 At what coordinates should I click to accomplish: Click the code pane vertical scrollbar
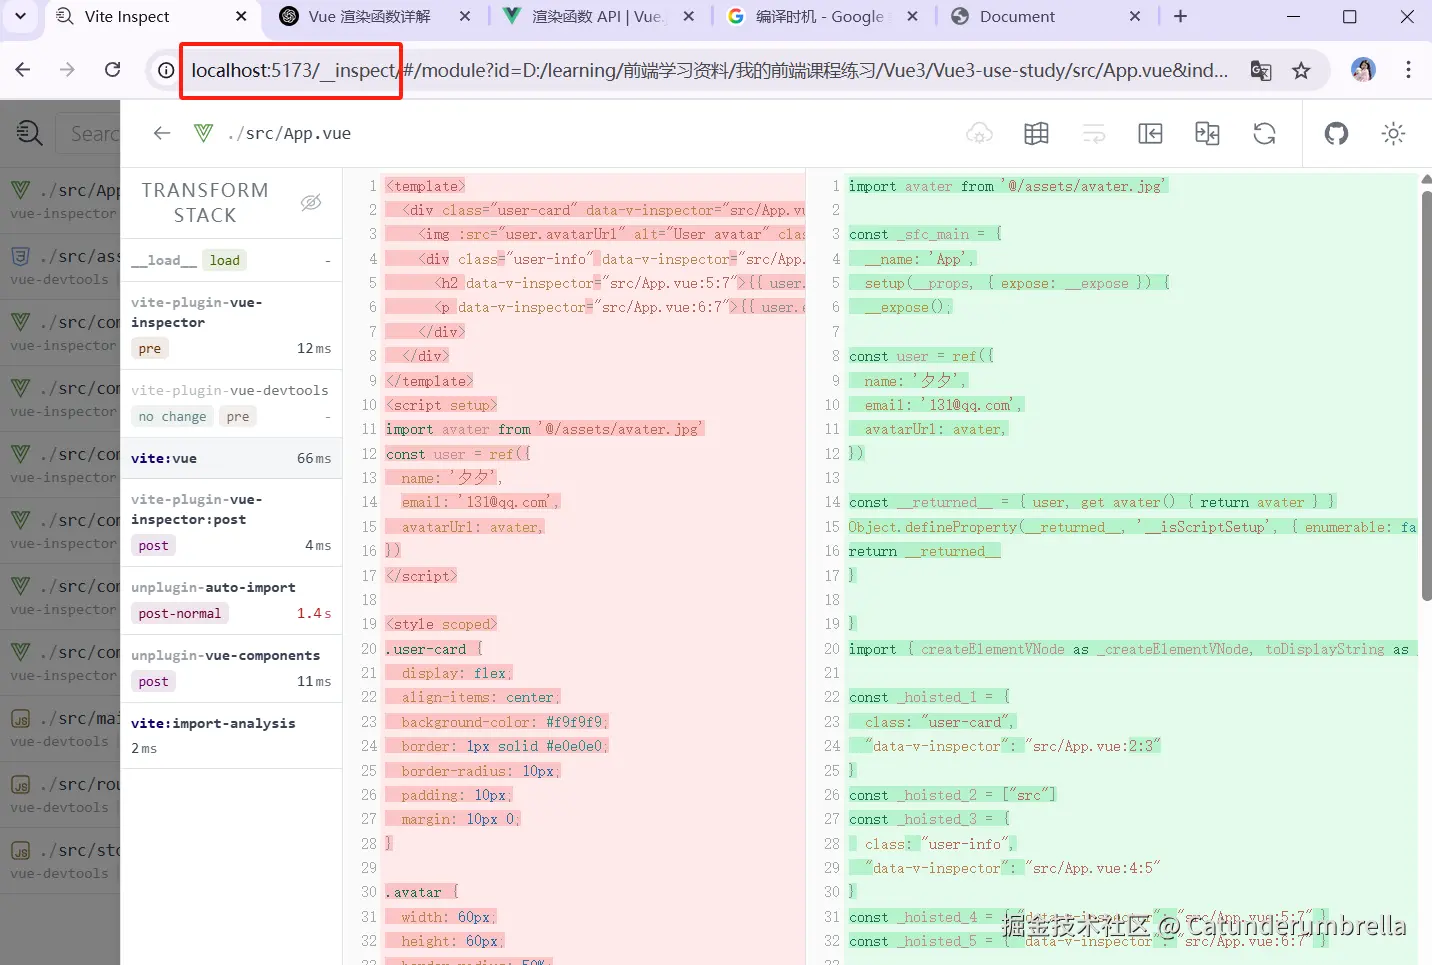point(1426,395)
